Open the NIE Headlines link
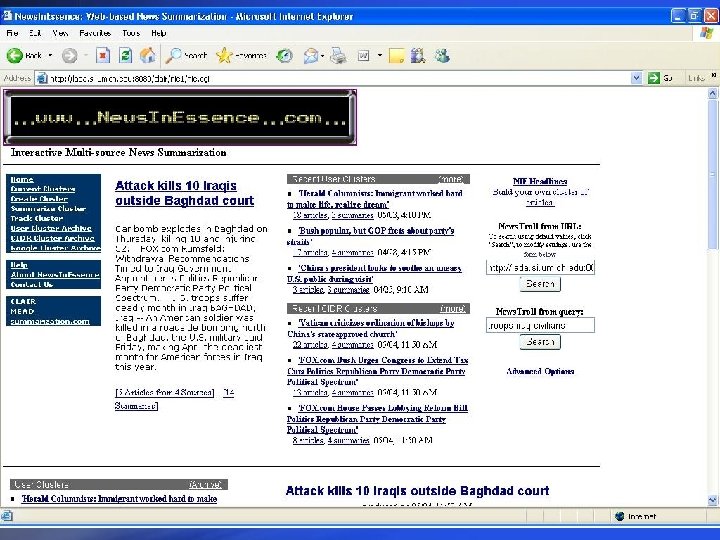The image size is (720, 540). [x=540, y=181]
